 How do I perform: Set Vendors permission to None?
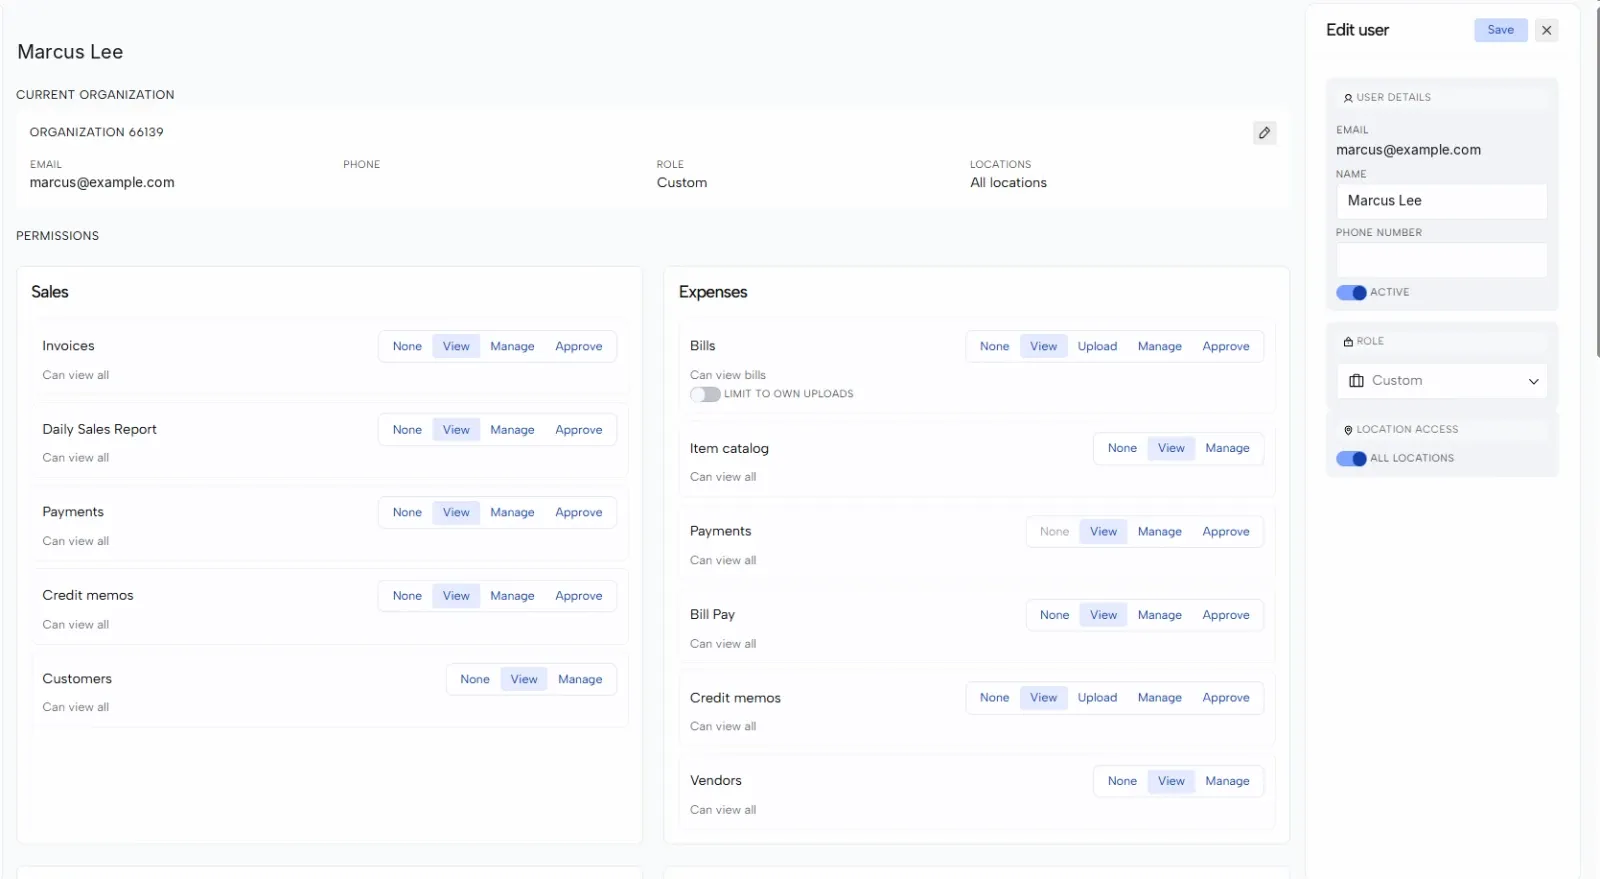point(1122,782)
